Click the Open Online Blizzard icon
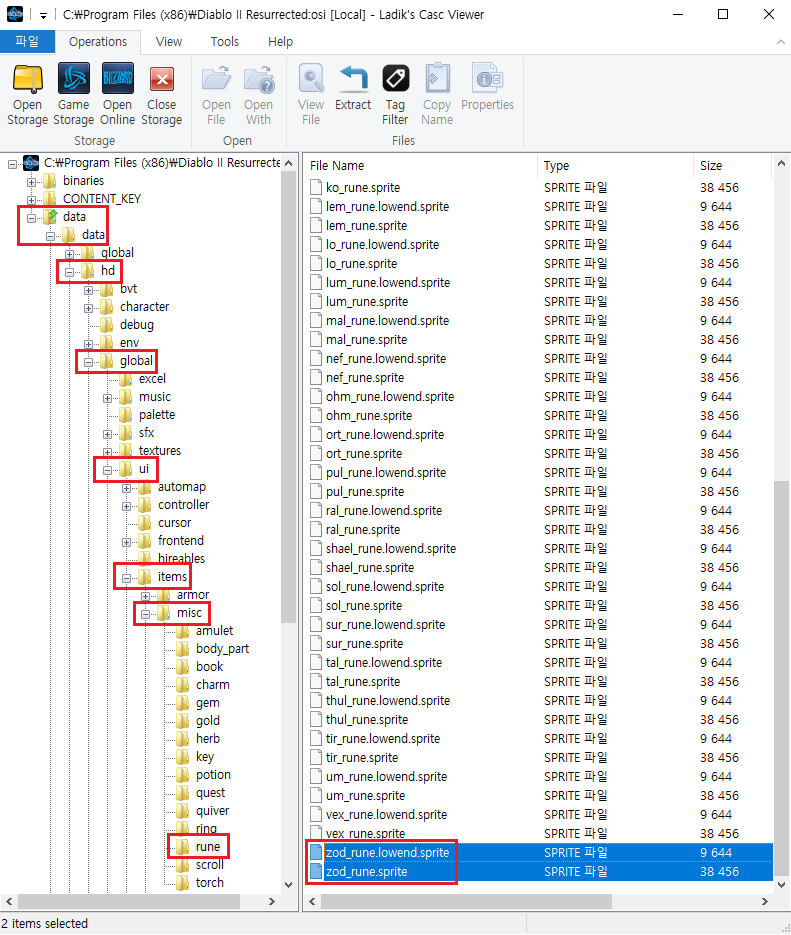 [117, 79]
